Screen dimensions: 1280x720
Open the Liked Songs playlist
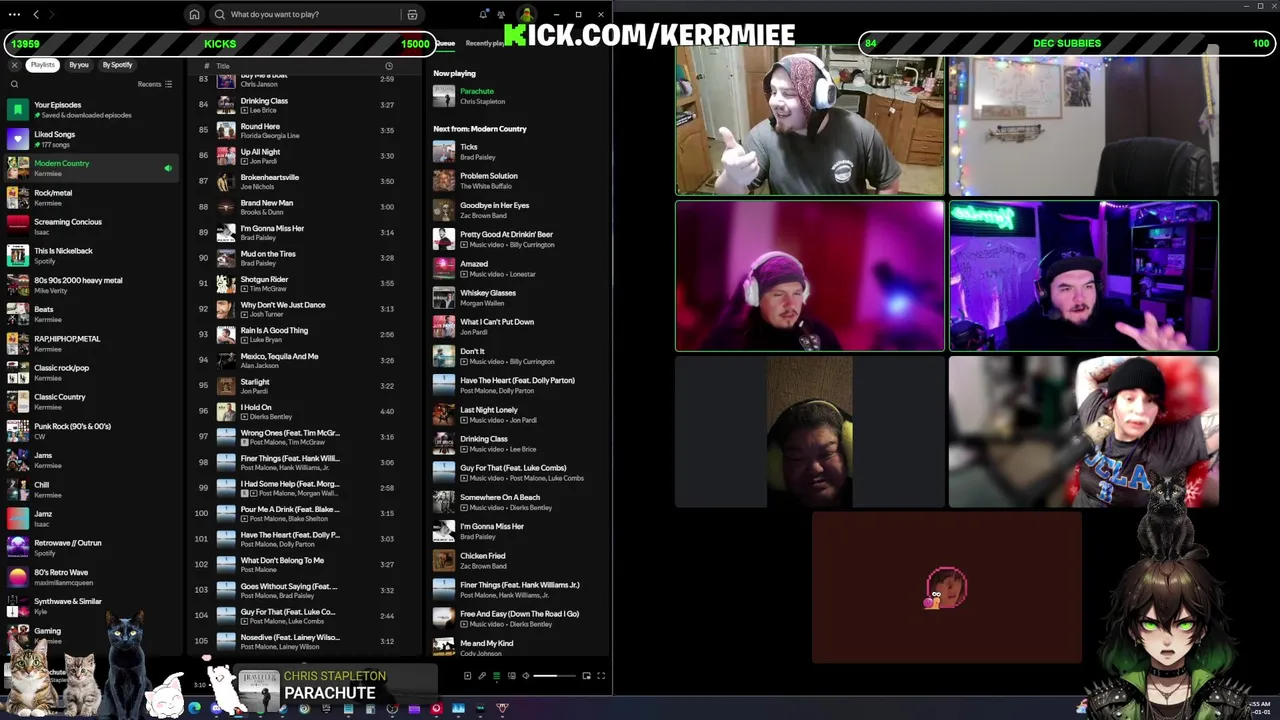click(x=90, y=139)
